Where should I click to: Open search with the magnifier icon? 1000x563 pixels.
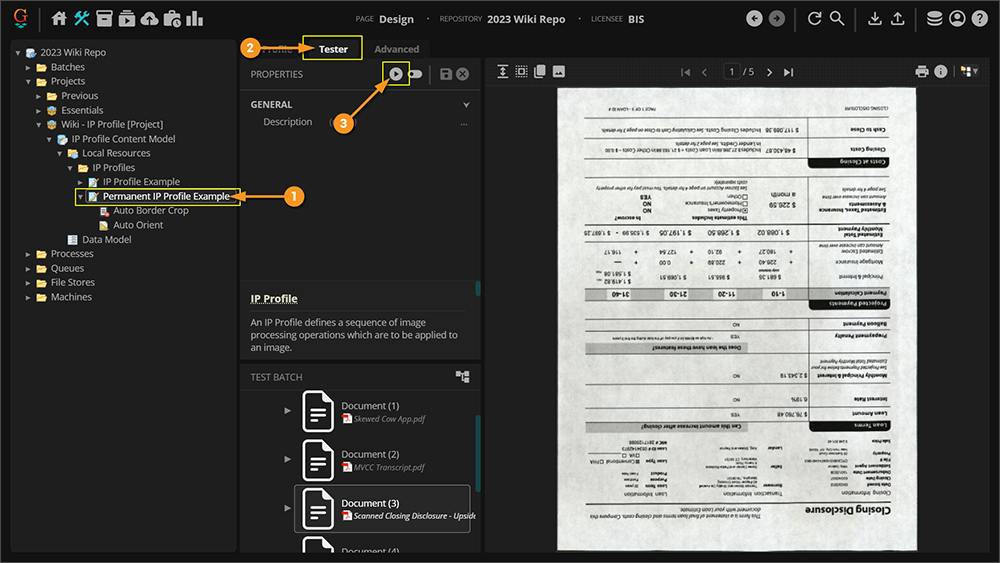[837, 18]
